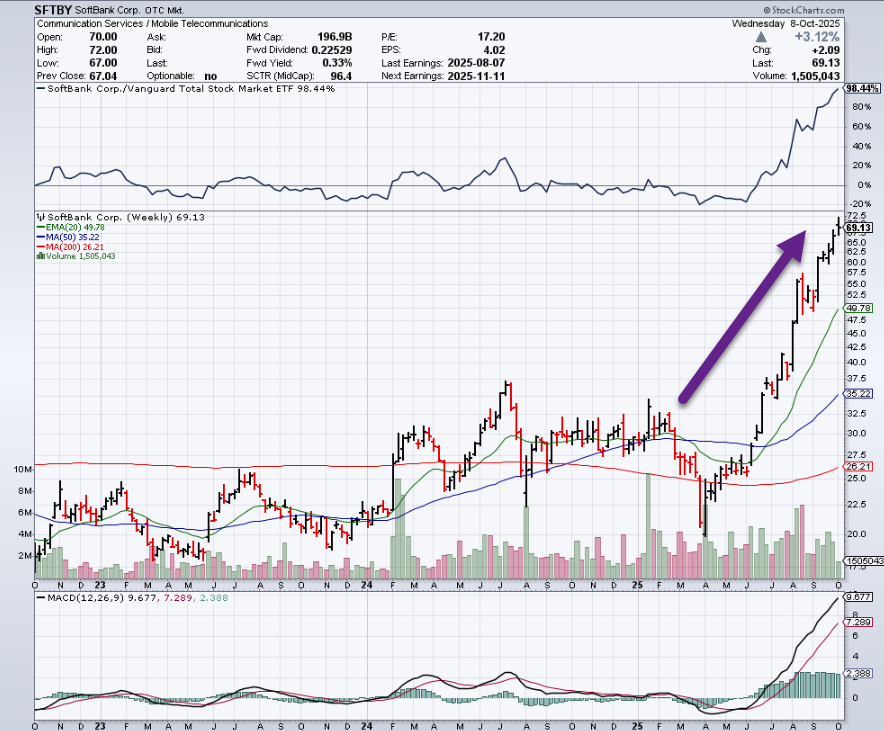Click the green EMA(20) legend line marker

40,226
